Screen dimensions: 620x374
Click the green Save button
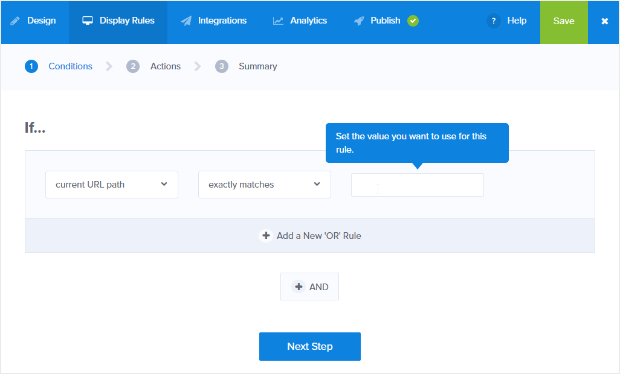[563, 22]
